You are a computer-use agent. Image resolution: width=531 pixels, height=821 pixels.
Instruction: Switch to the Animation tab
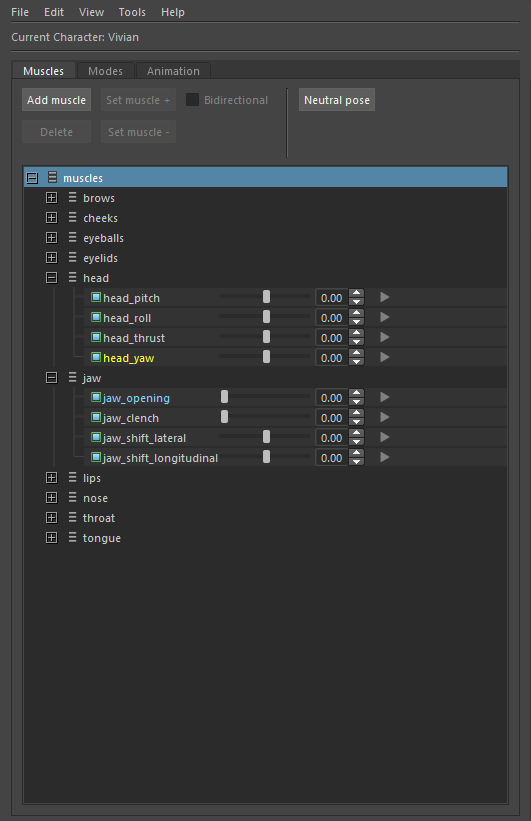[173, 71]
